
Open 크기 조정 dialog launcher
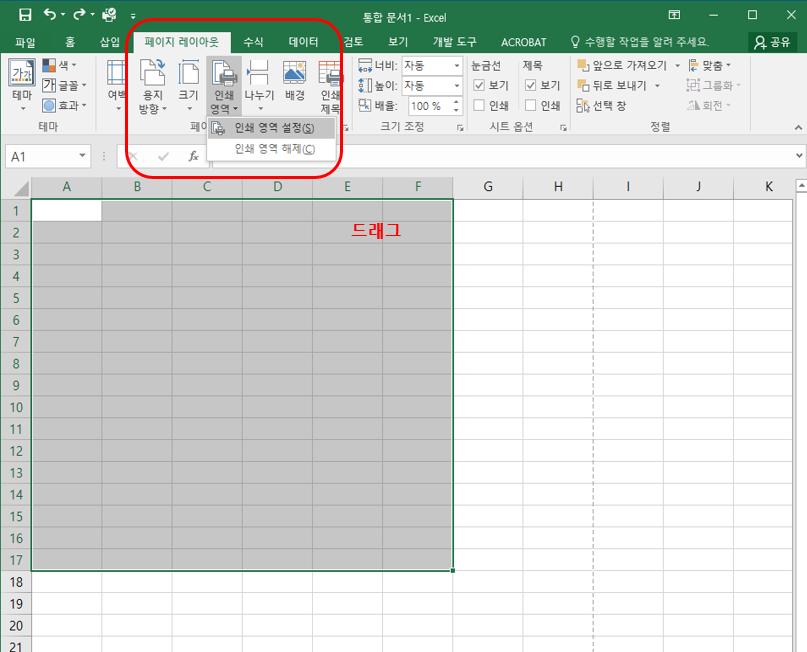(x=460, y=128)
